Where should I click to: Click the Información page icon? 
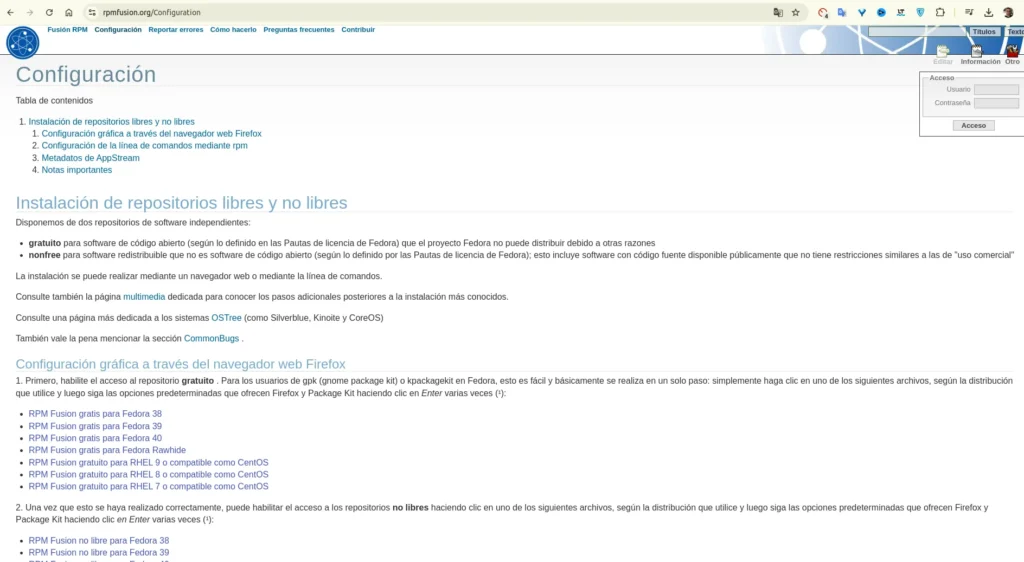(x=980, y=54)
